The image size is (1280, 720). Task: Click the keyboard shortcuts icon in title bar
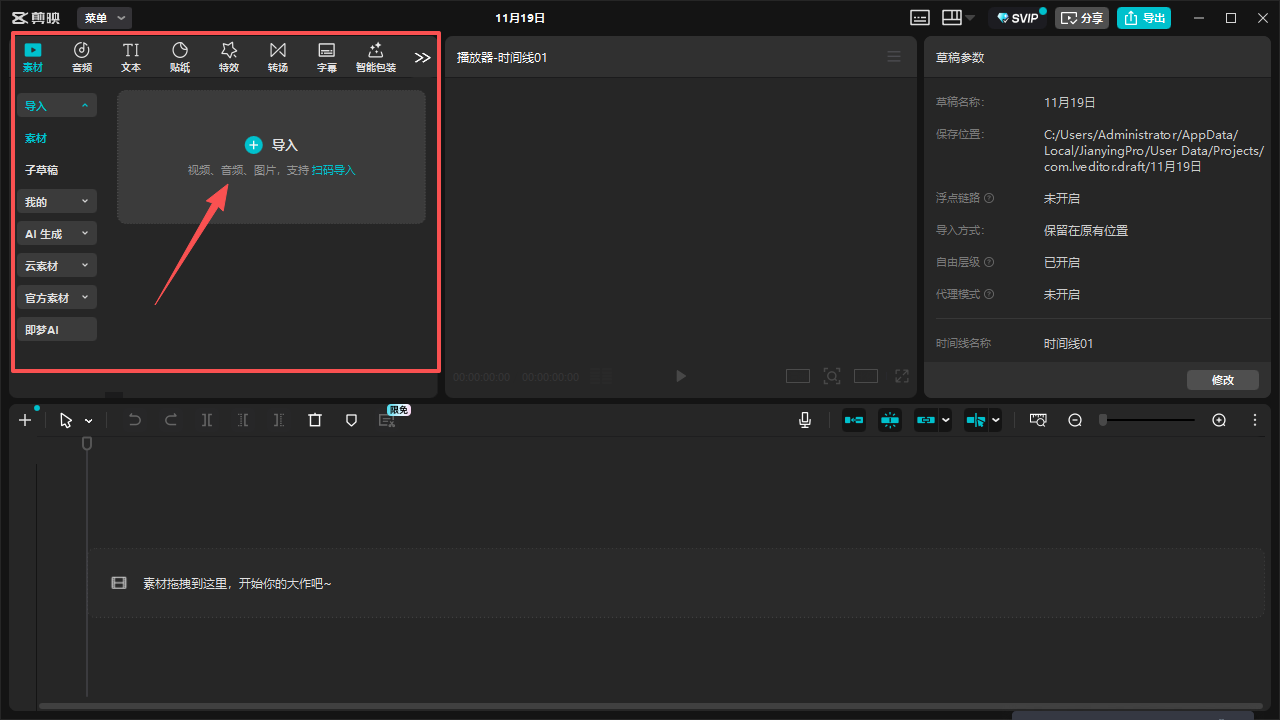[920, 18]
